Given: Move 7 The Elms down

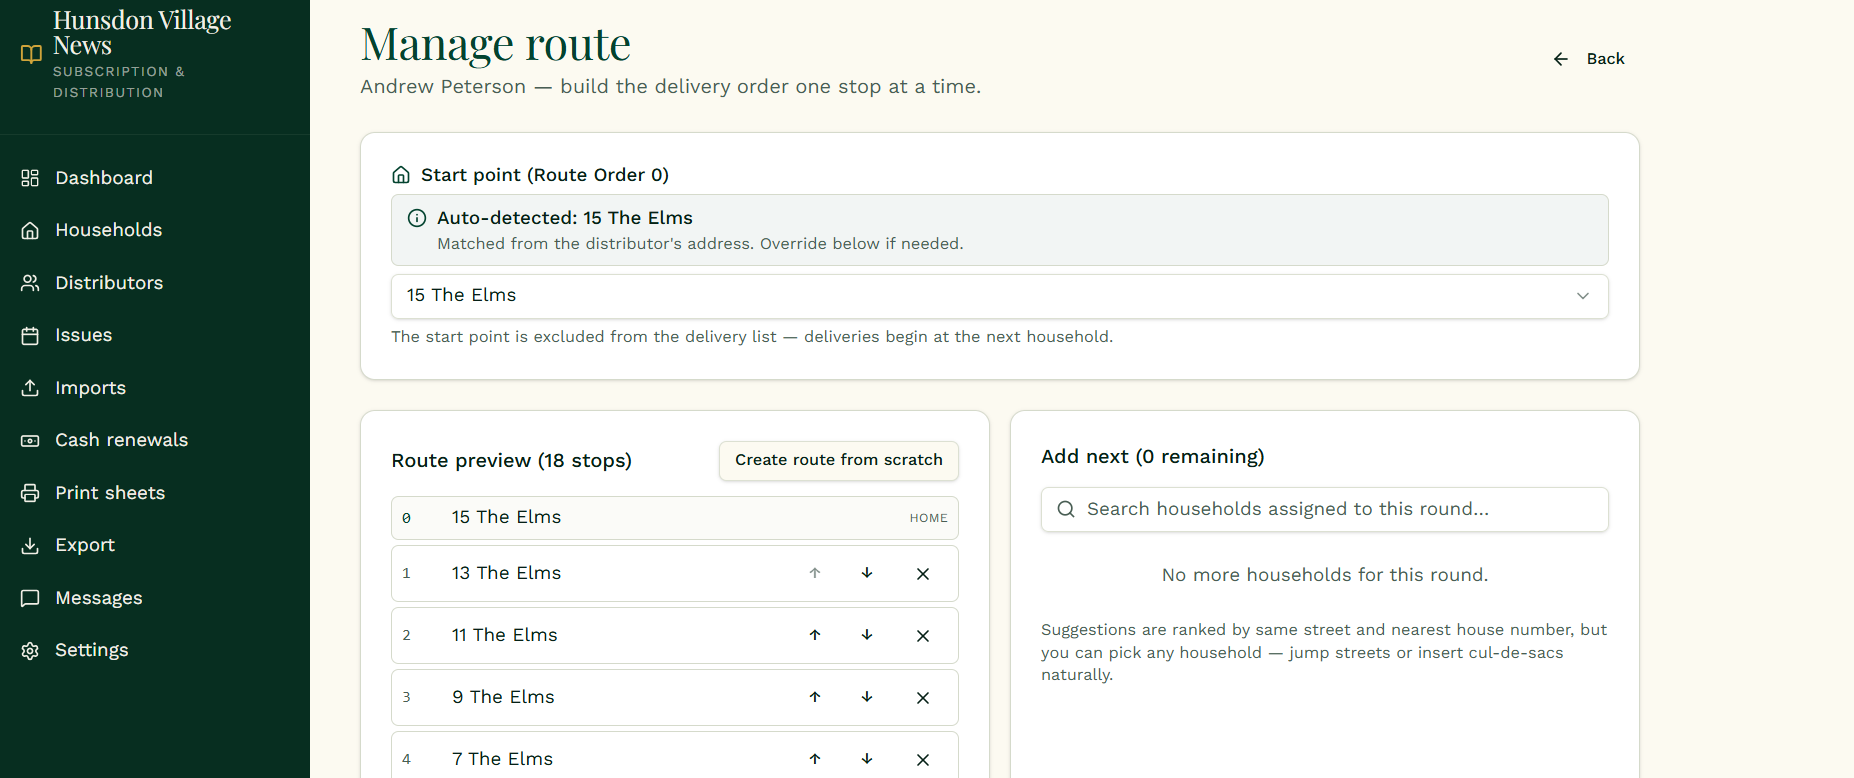Looking at the screenshot, I should [867, 759].
